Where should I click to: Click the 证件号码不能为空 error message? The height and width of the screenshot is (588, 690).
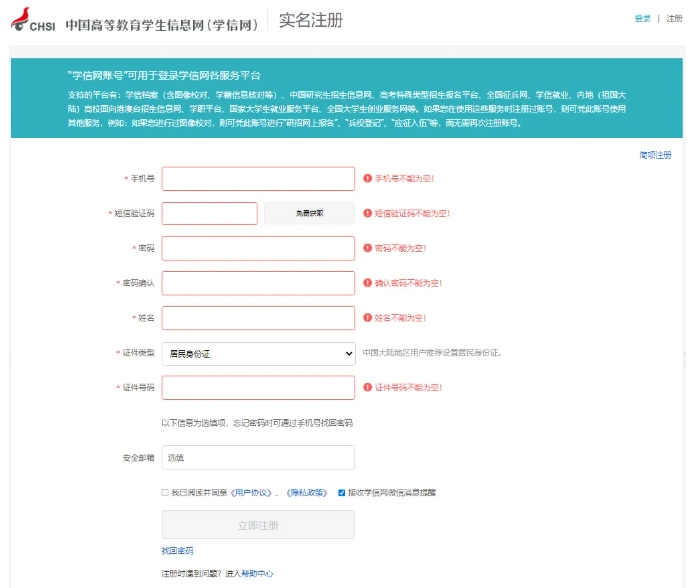(x=408, y=387)
